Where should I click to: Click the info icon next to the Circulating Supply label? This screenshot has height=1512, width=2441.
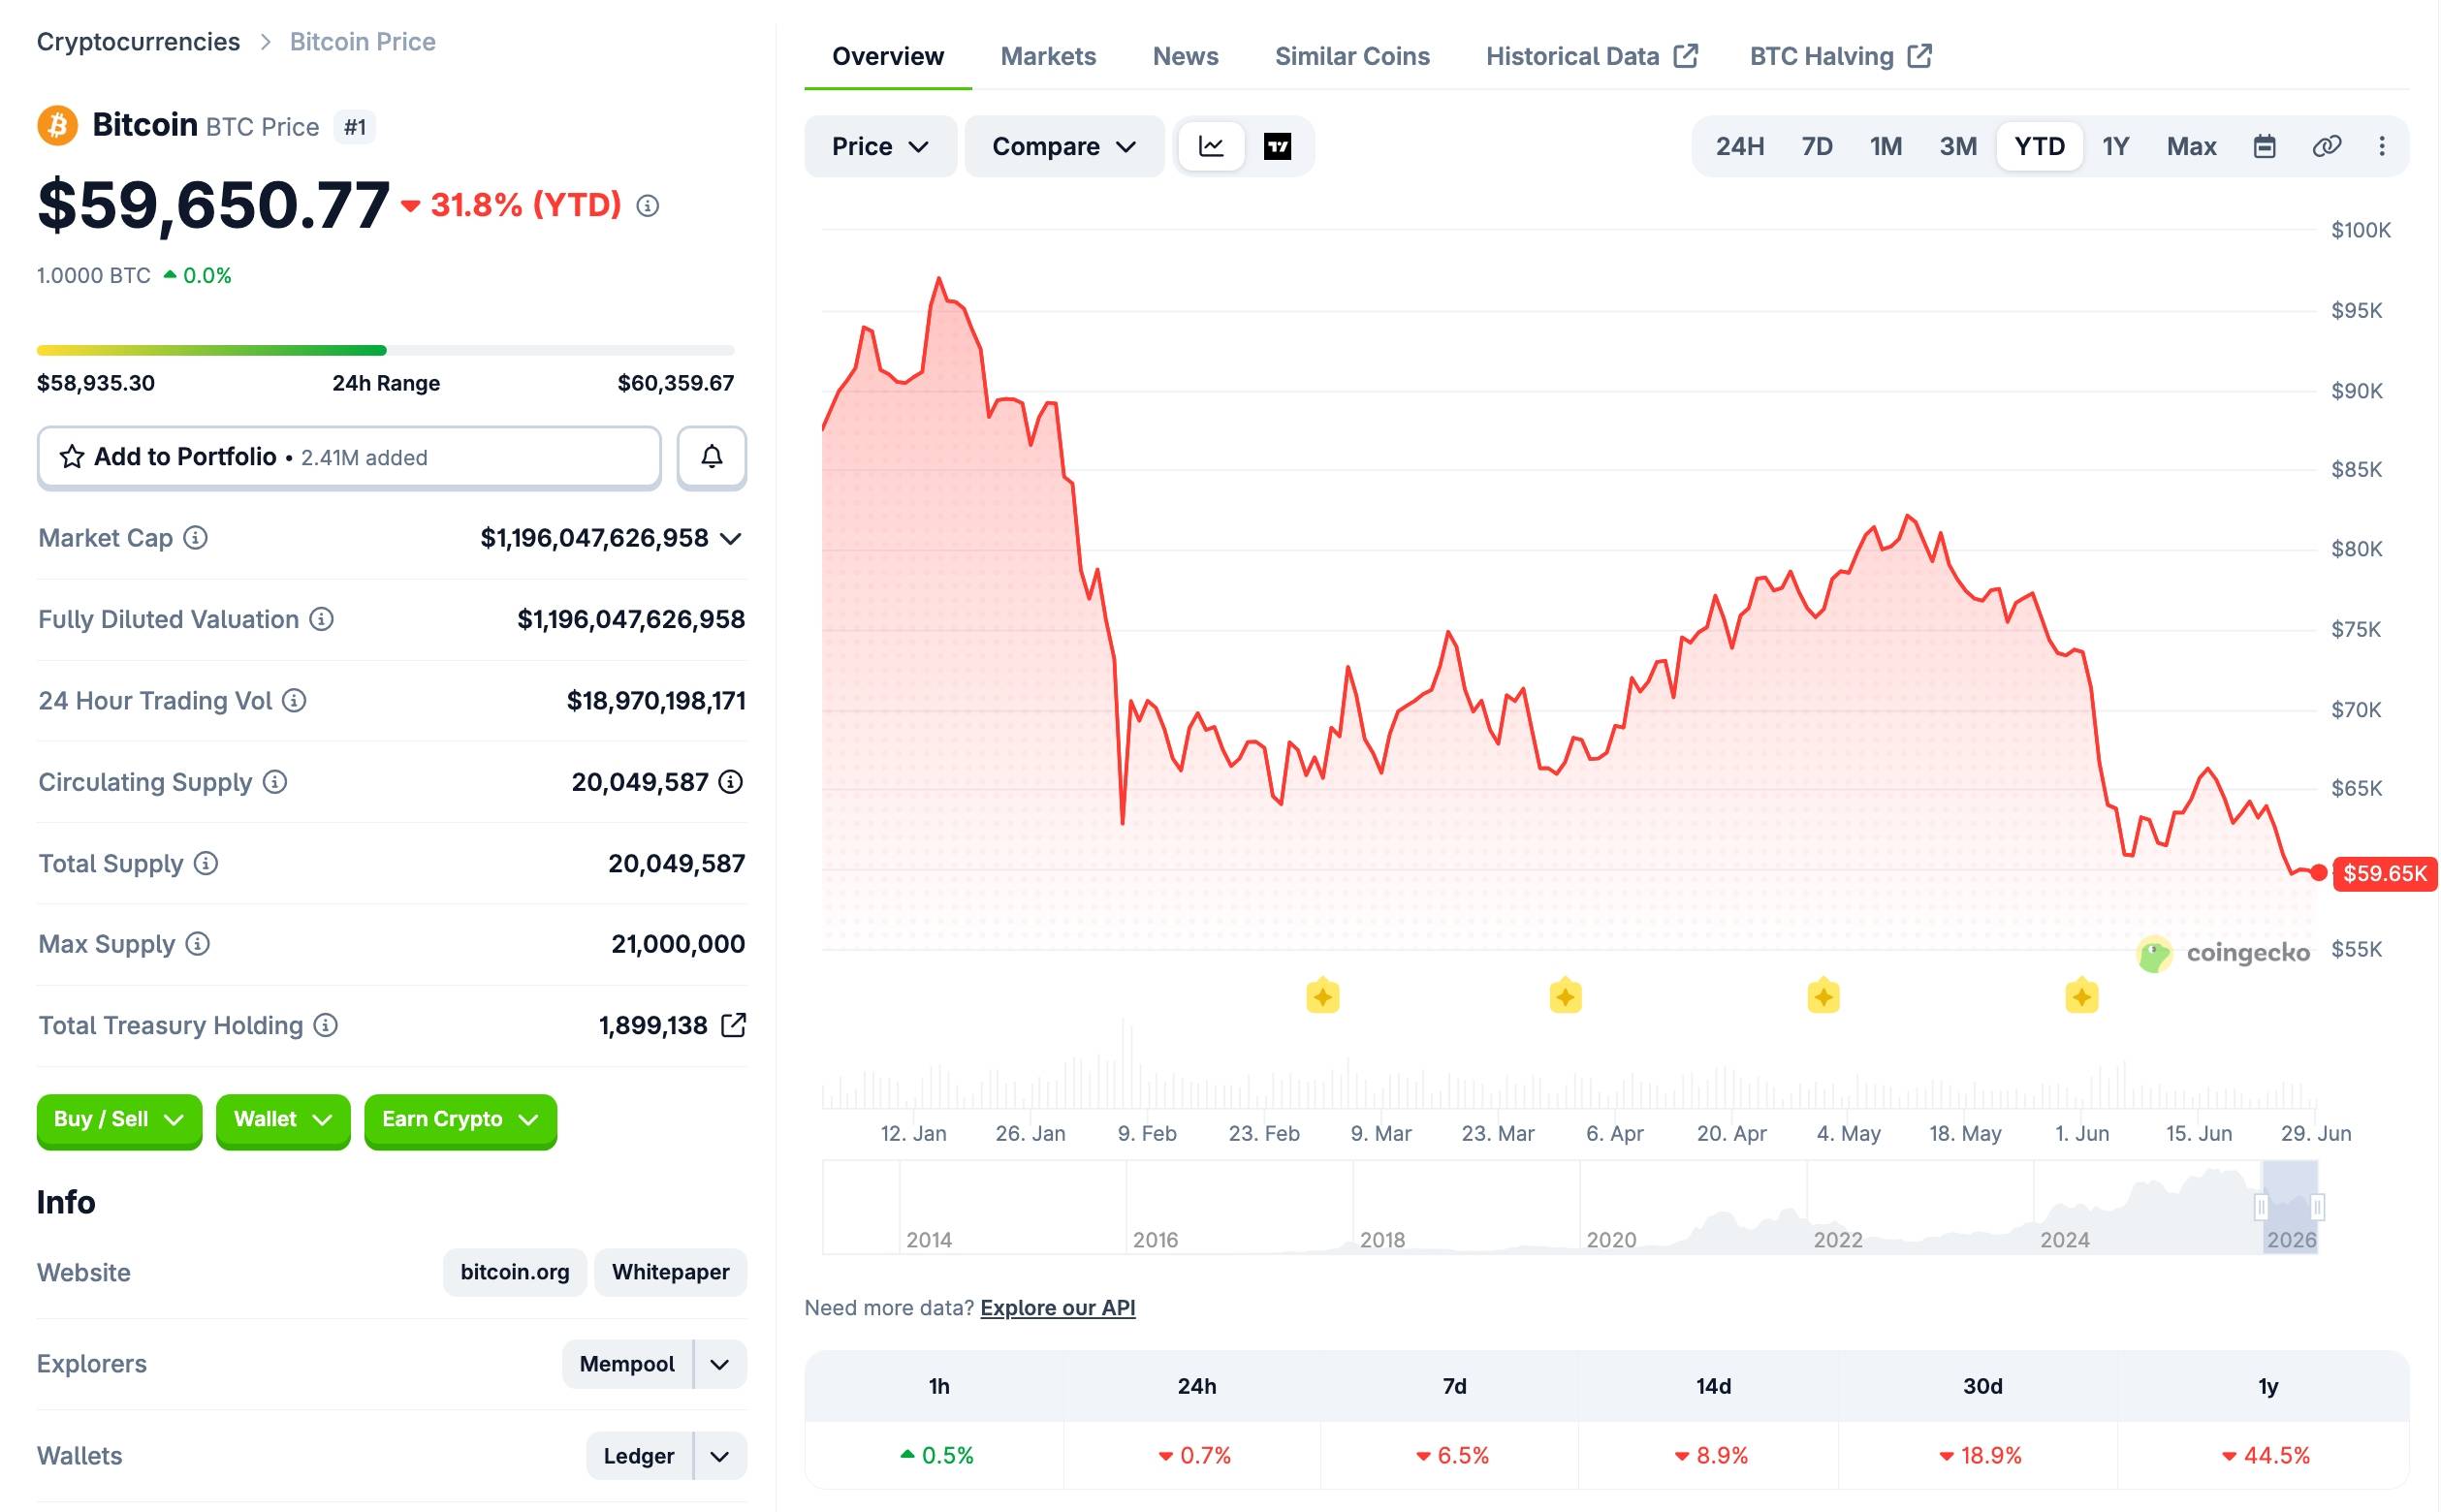tap(275, 782)
